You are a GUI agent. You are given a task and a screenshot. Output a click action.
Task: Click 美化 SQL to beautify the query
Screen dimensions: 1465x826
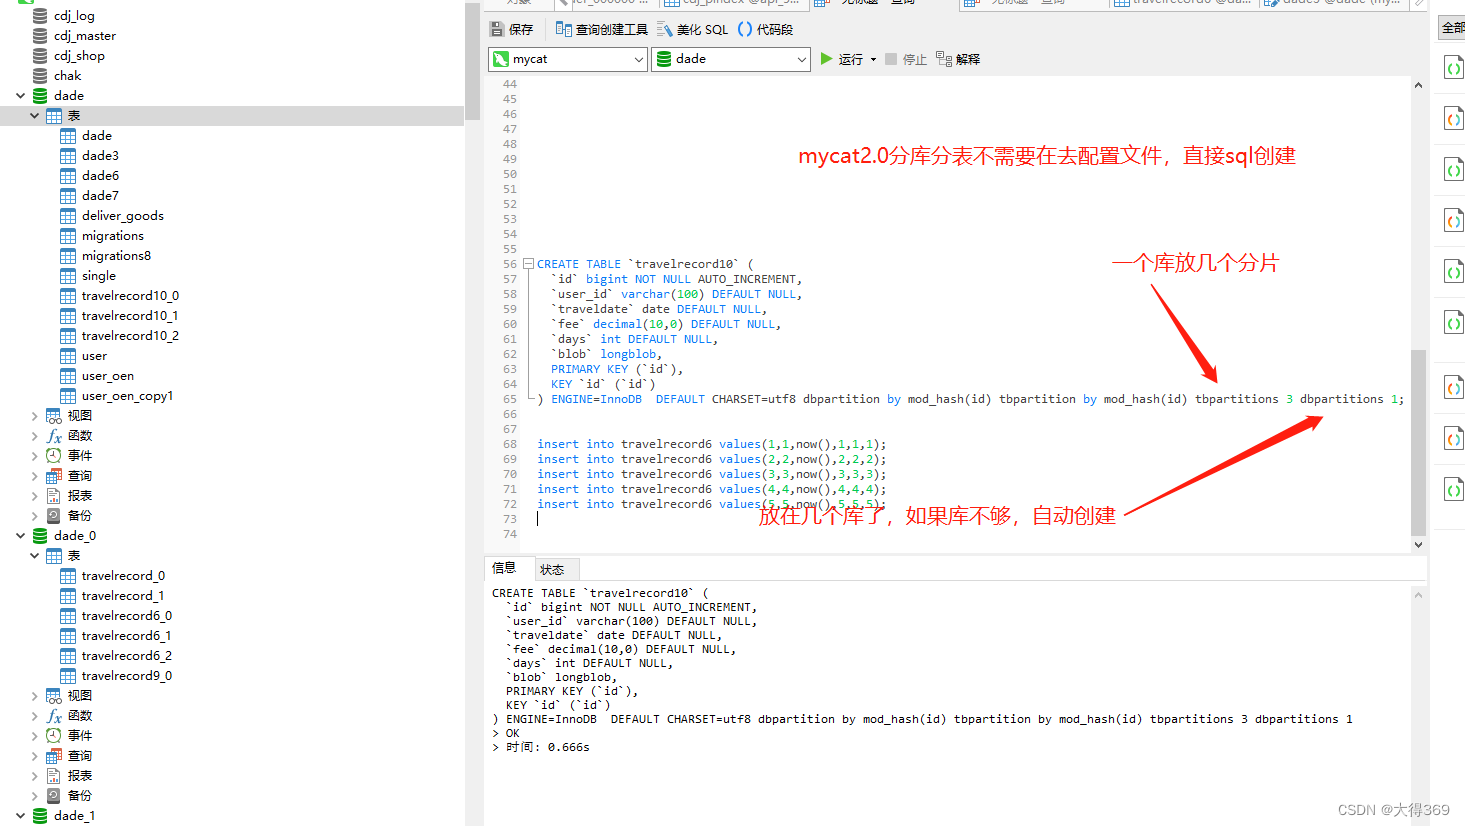tap(692, 29)
